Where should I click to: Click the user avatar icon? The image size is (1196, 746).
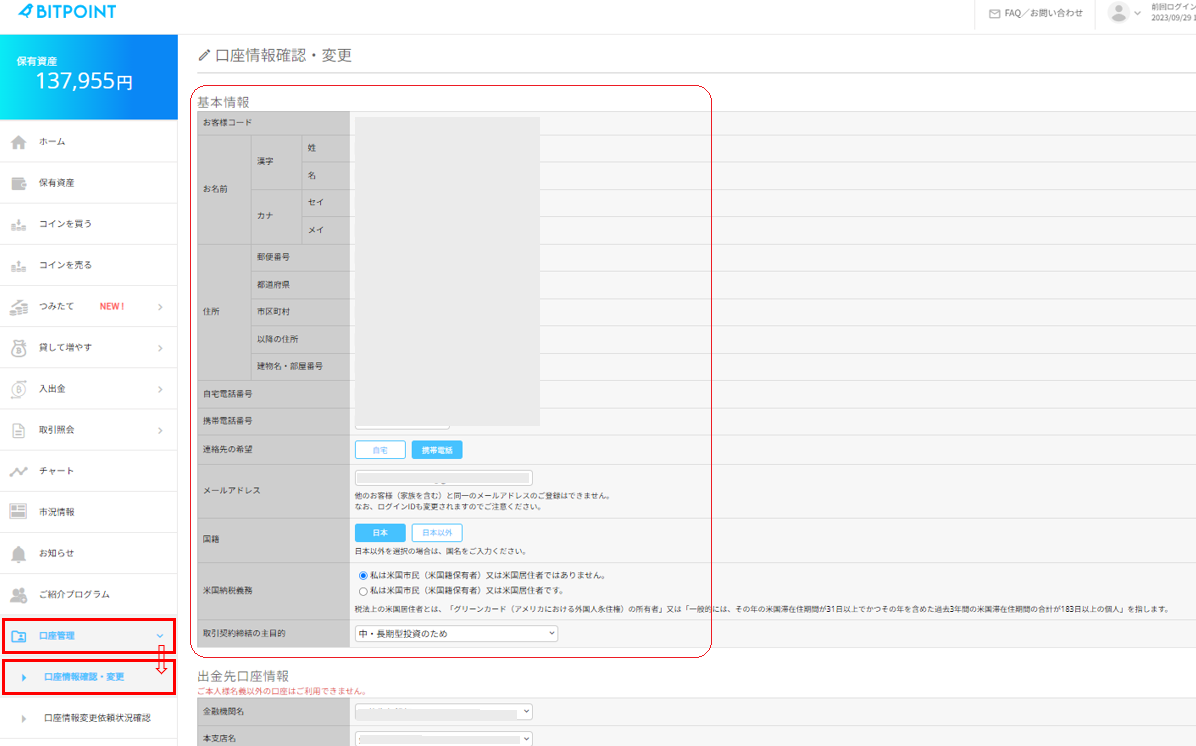coord(1118,13)
